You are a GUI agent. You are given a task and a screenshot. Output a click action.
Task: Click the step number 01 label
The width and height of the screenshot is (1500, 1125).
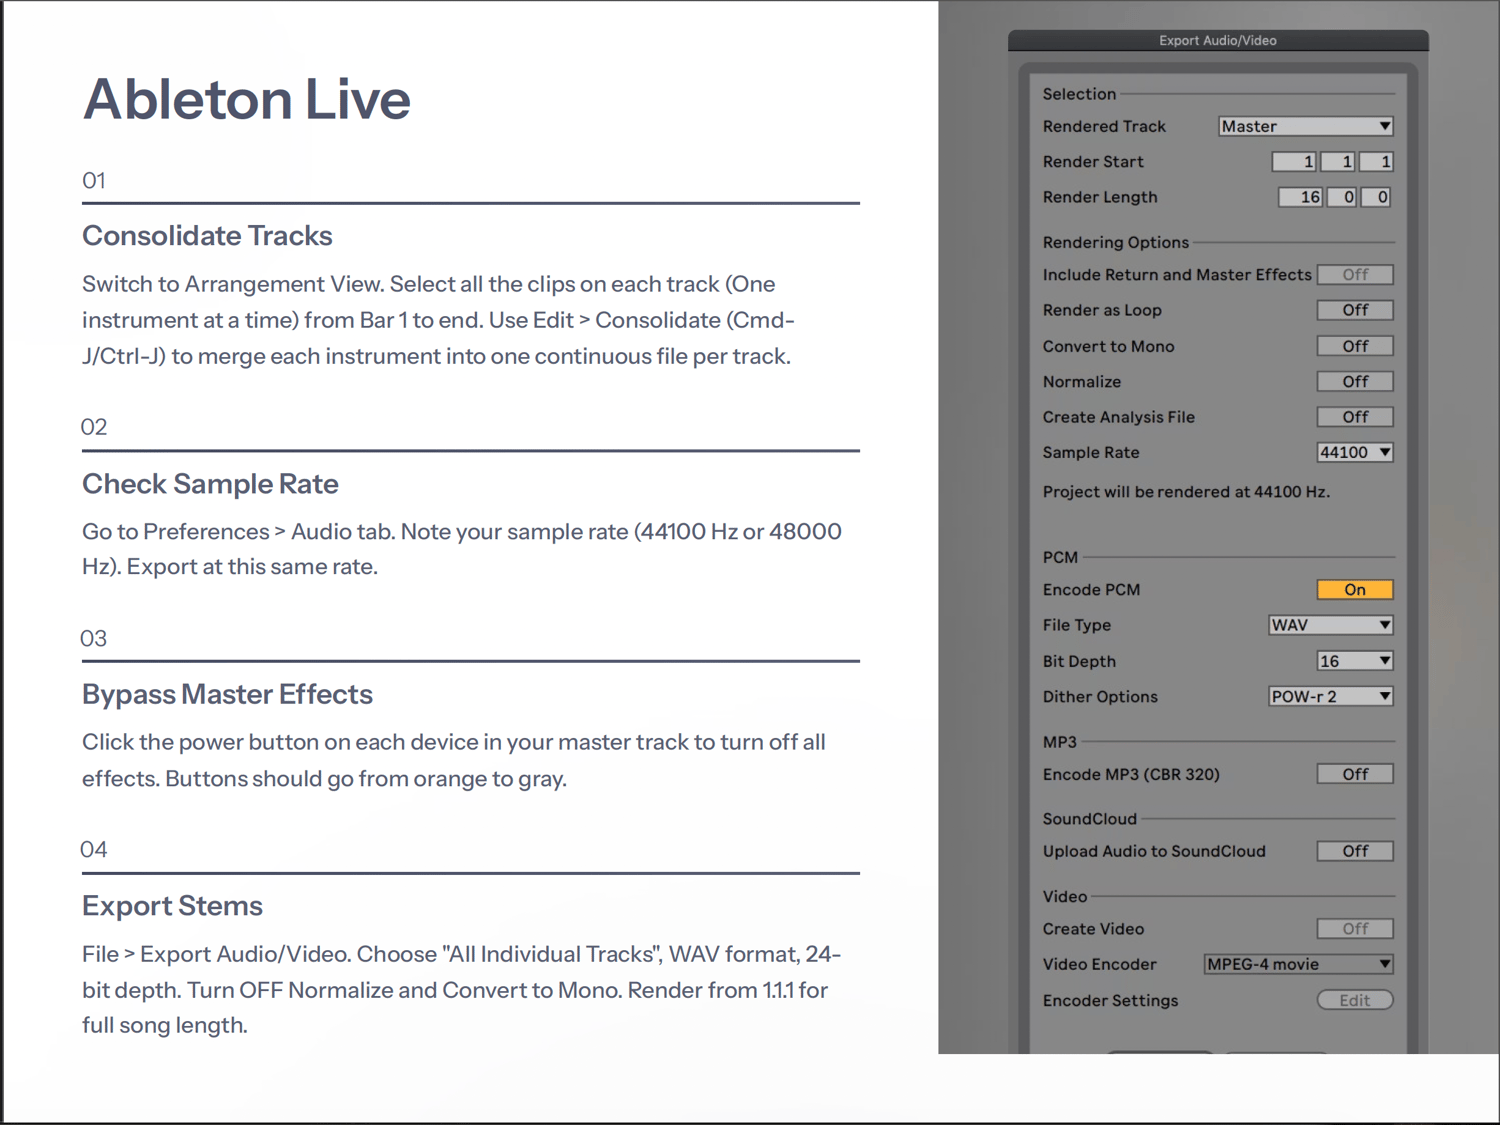(94, 181)
